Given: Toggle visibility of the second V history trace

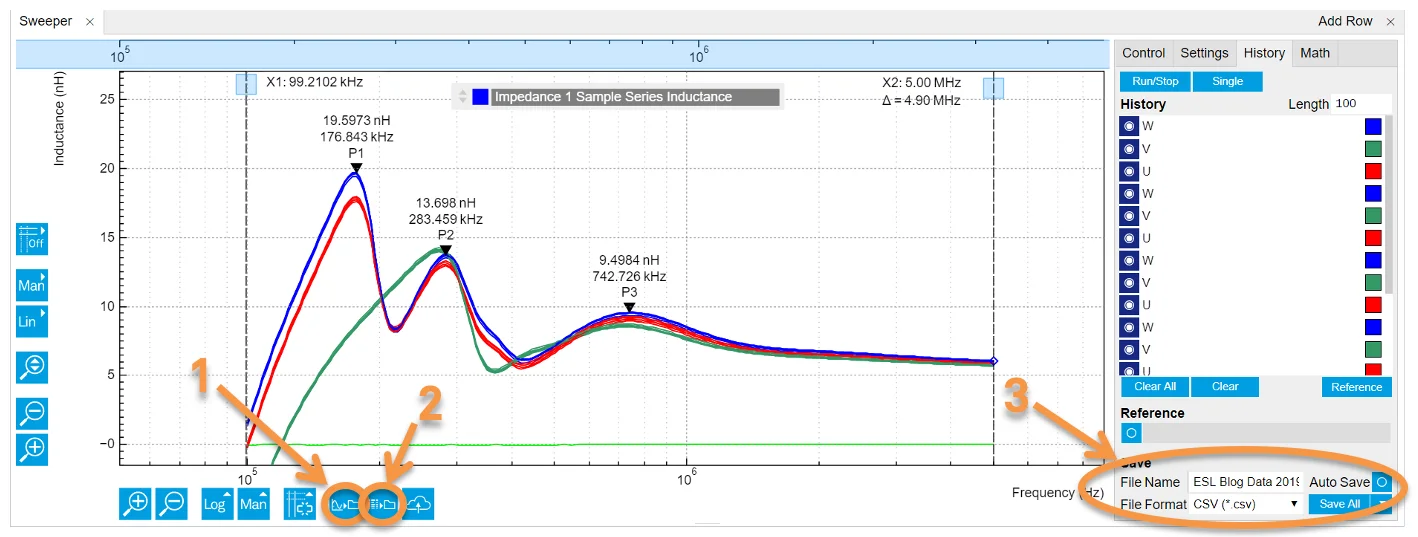Looking at the screenshot, I should coord(1129,215).
